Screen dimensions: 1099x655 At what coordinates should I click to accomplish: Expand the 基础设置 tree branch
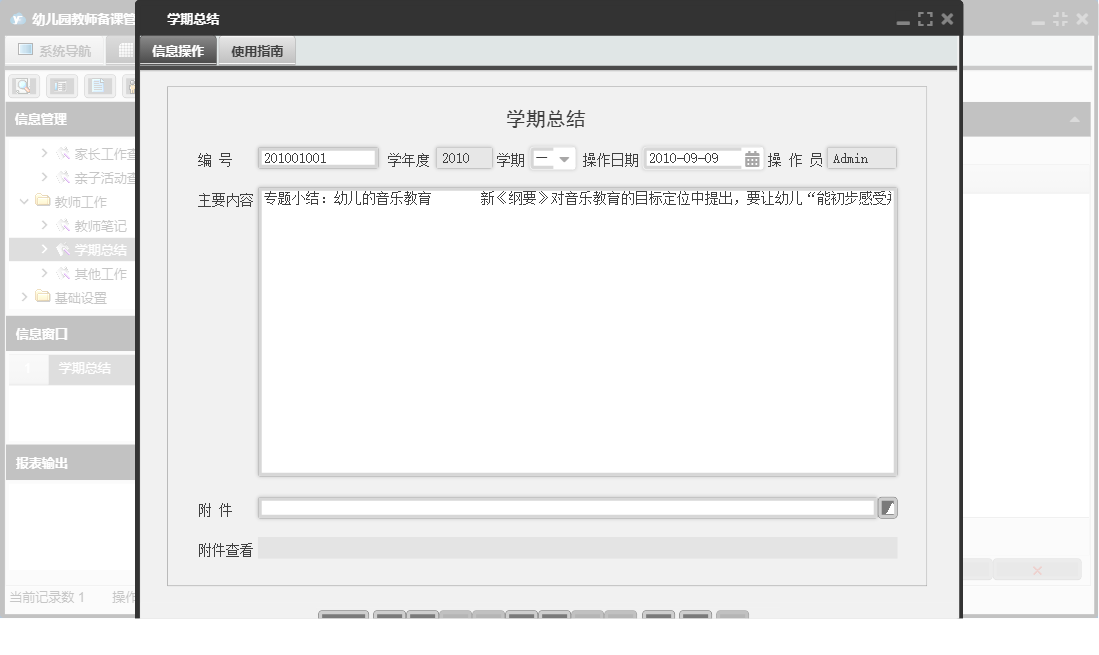pos(24,296)
